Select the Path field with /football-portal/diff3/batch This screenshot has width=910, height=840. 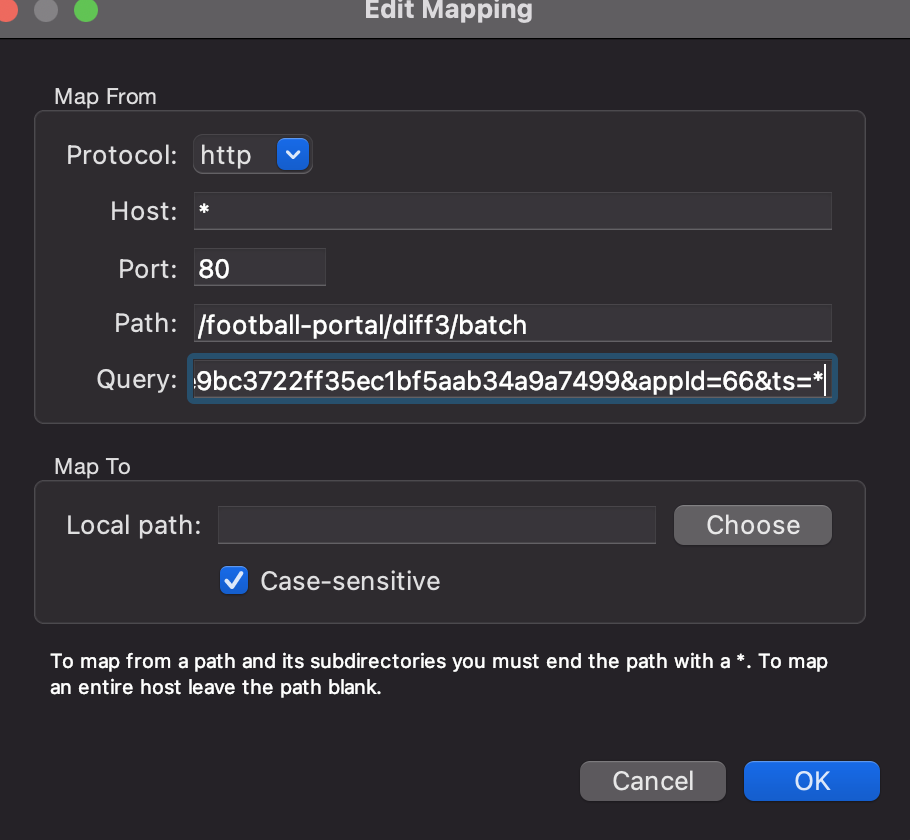(x=510, y=324)
